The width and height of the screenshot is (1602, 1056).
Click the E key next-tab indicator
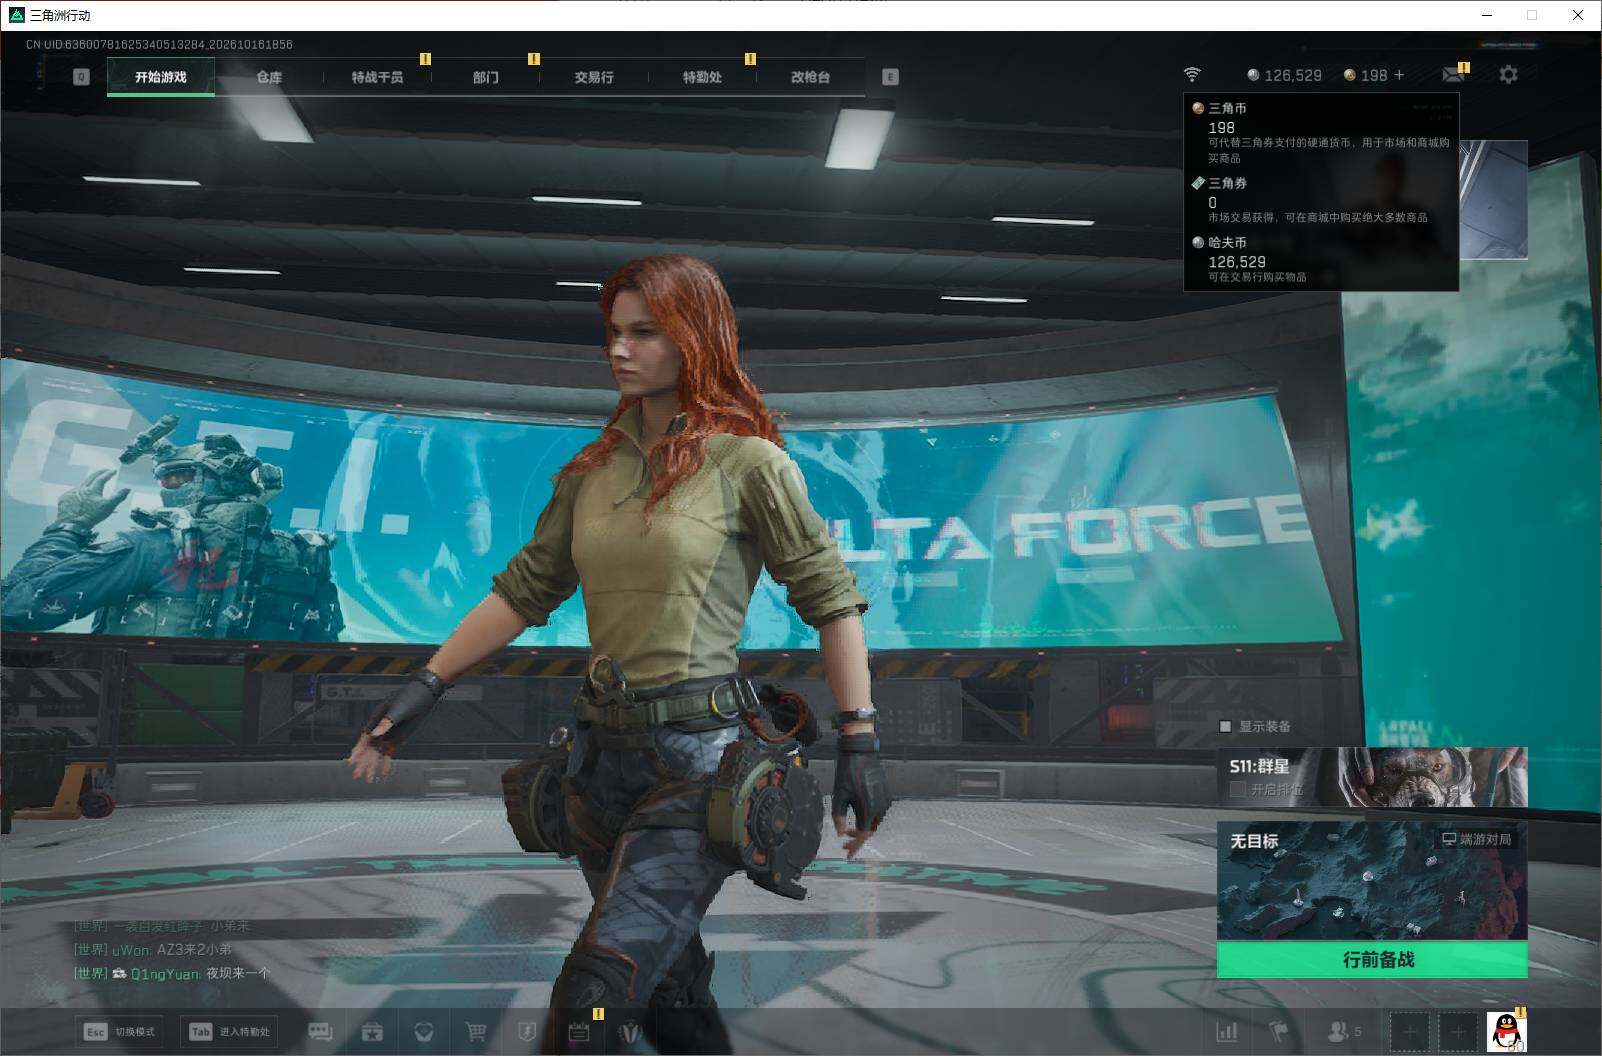(x=890, y=77)
